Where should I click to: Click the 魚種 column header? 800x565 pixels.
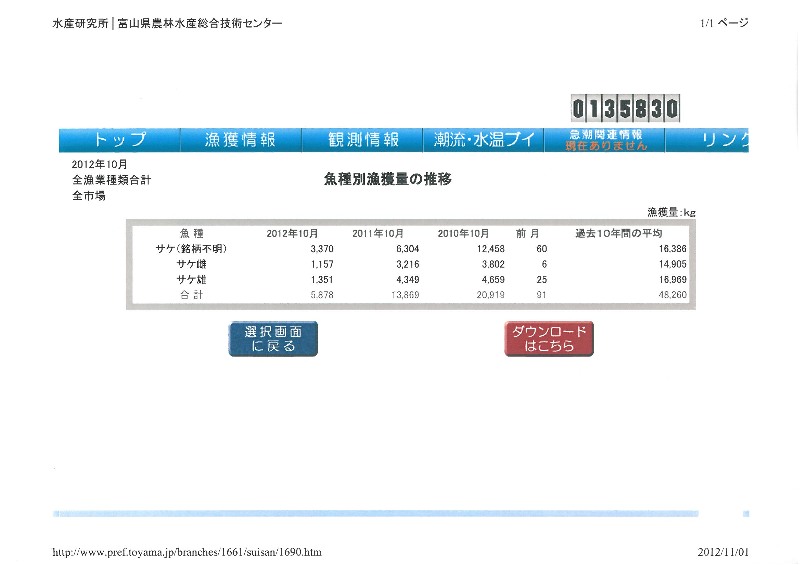(190, 233)
